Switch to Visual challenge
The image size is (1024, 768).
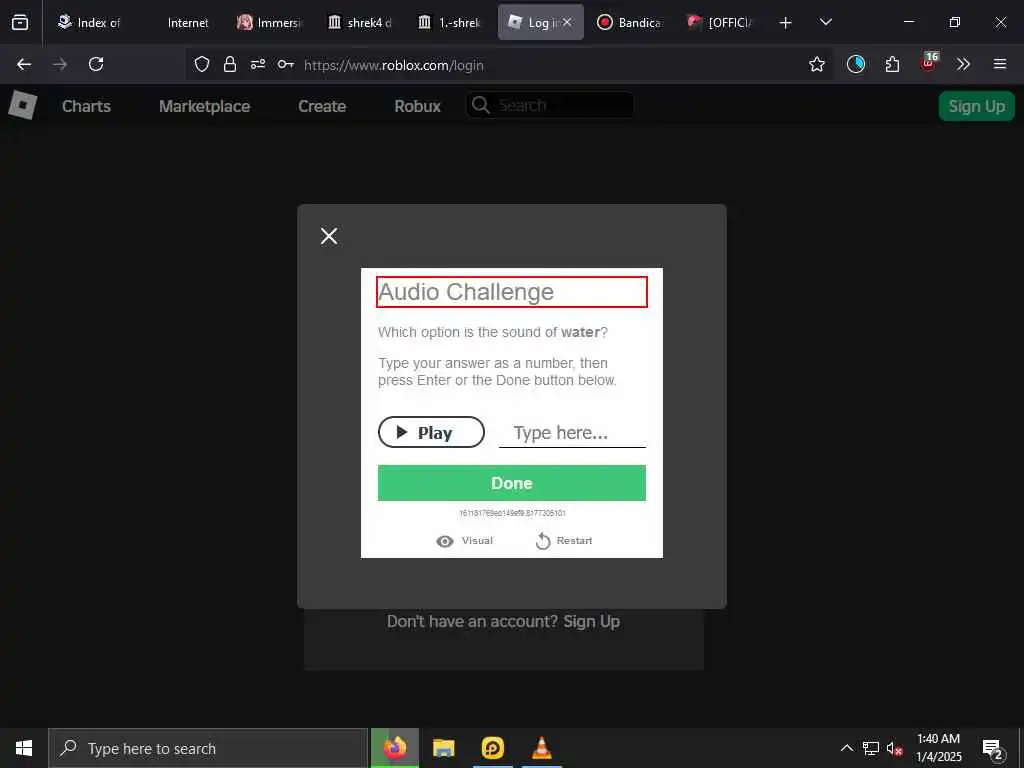point(464,541)
